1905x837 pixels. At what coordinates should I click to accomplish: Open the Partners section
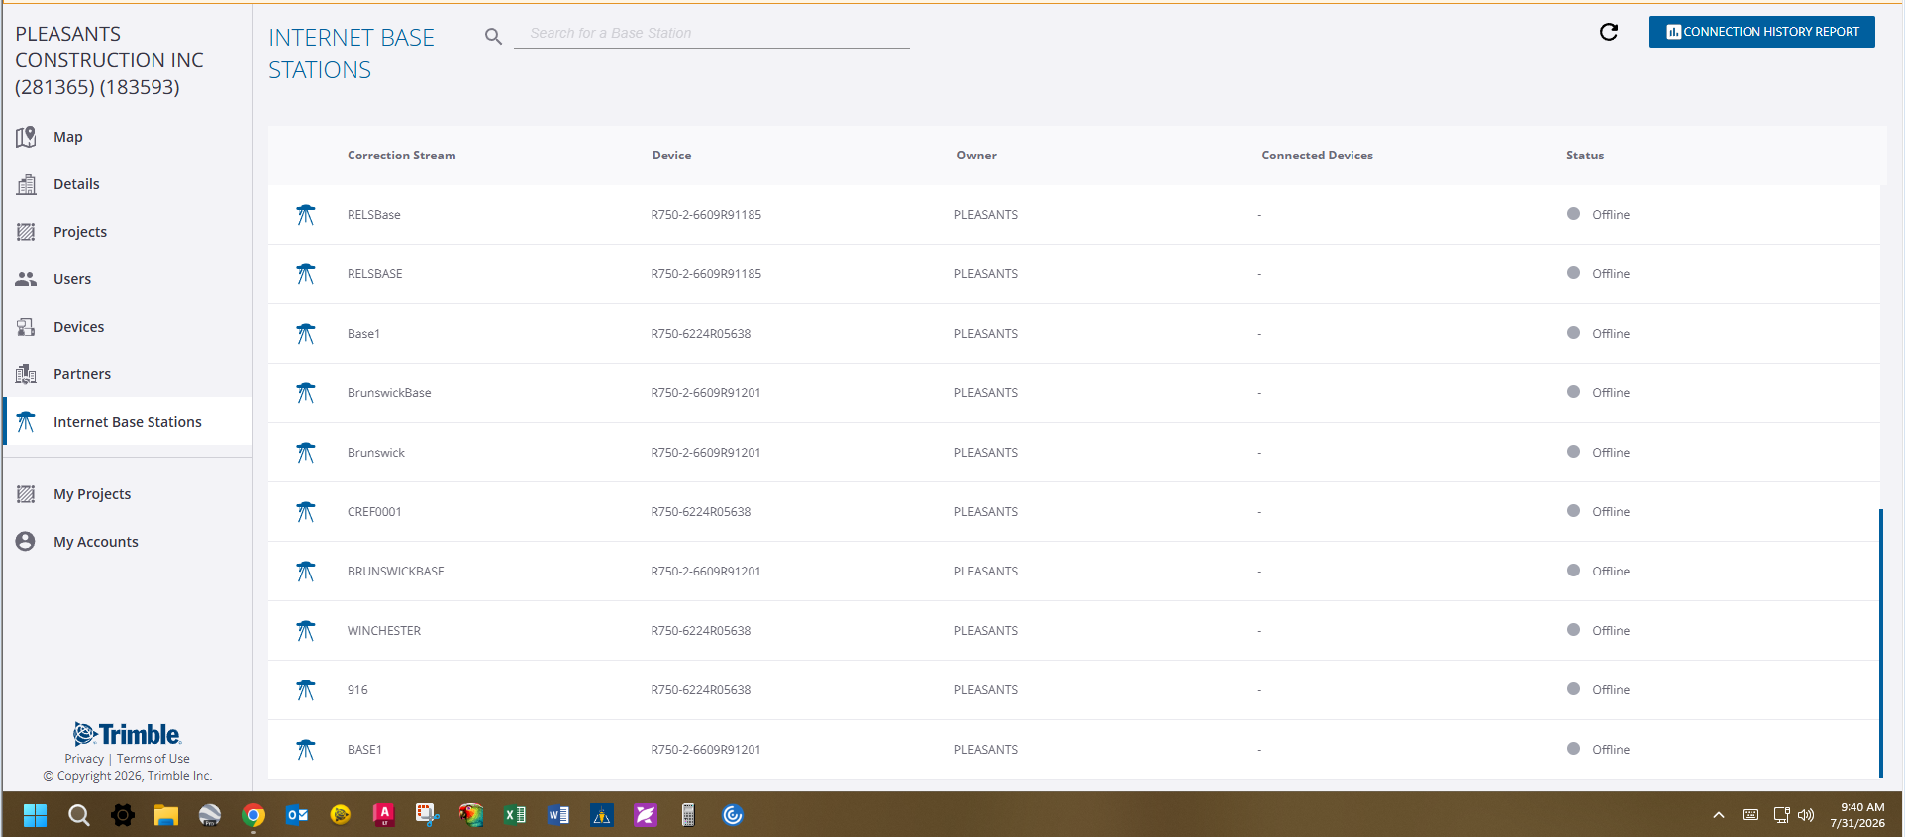pyautogui.click(x=82, y=374)
